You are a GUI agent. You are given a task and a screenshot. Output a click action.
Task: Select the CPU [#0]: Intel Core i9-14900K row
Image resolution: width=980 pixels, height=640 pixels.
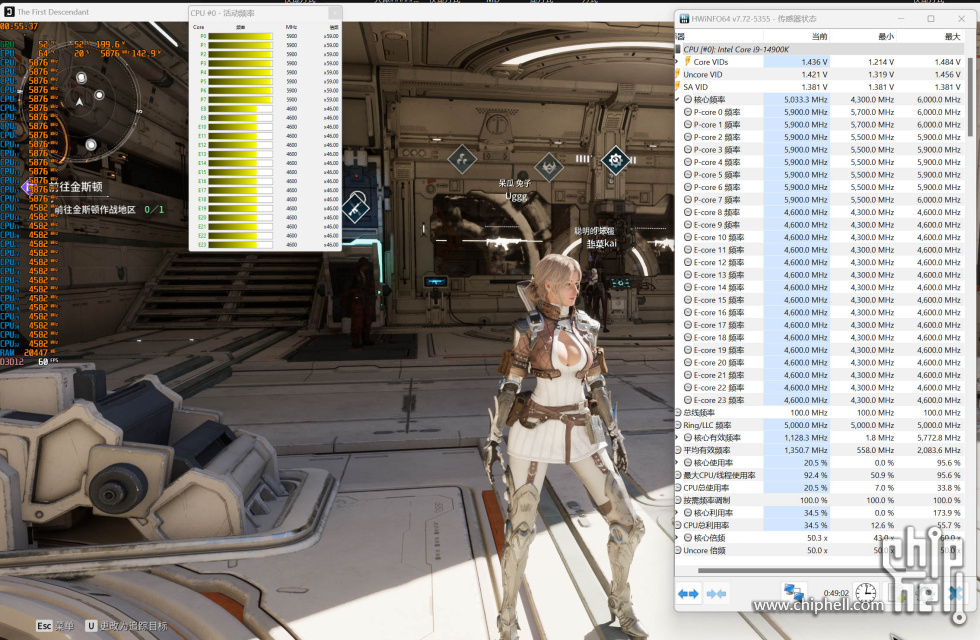click(x=819, y=49)
